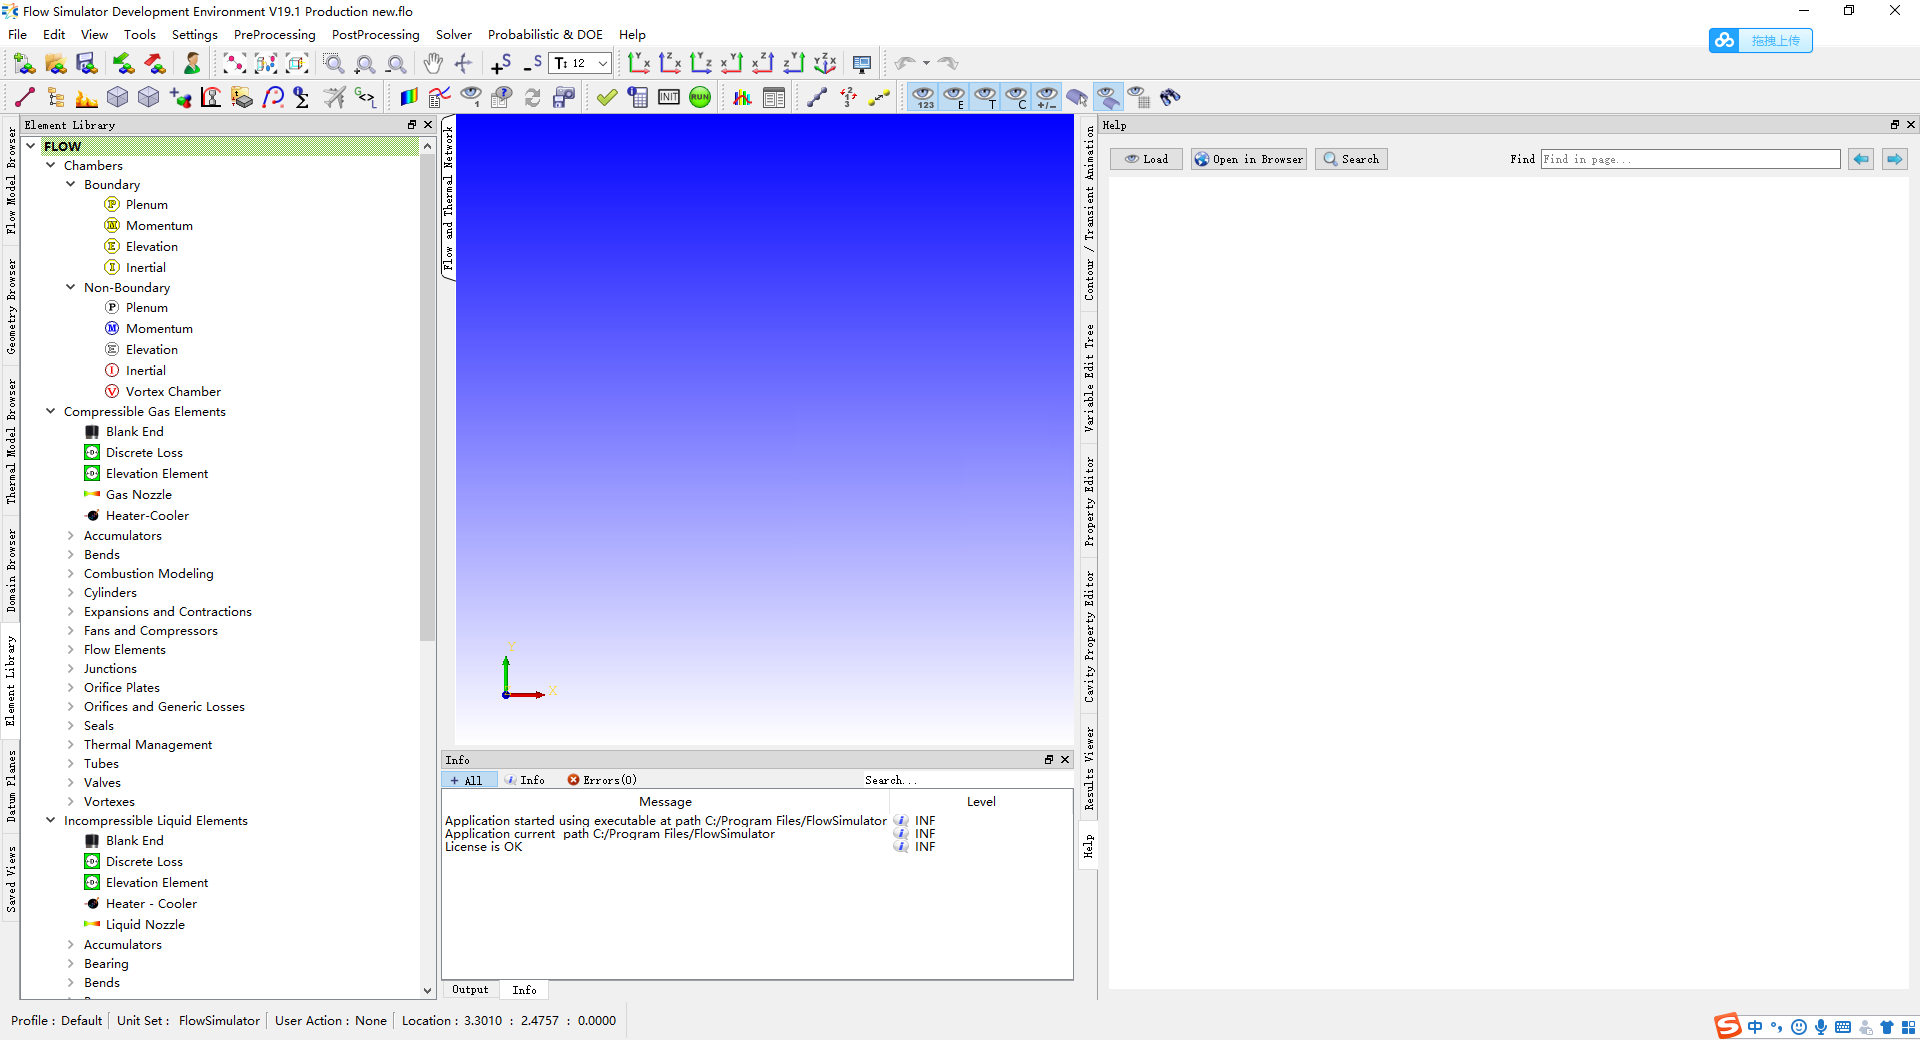Click the Find in page field
Image resolution: width=1920 pixels, height=1040 pixels.
(1690, 159)
